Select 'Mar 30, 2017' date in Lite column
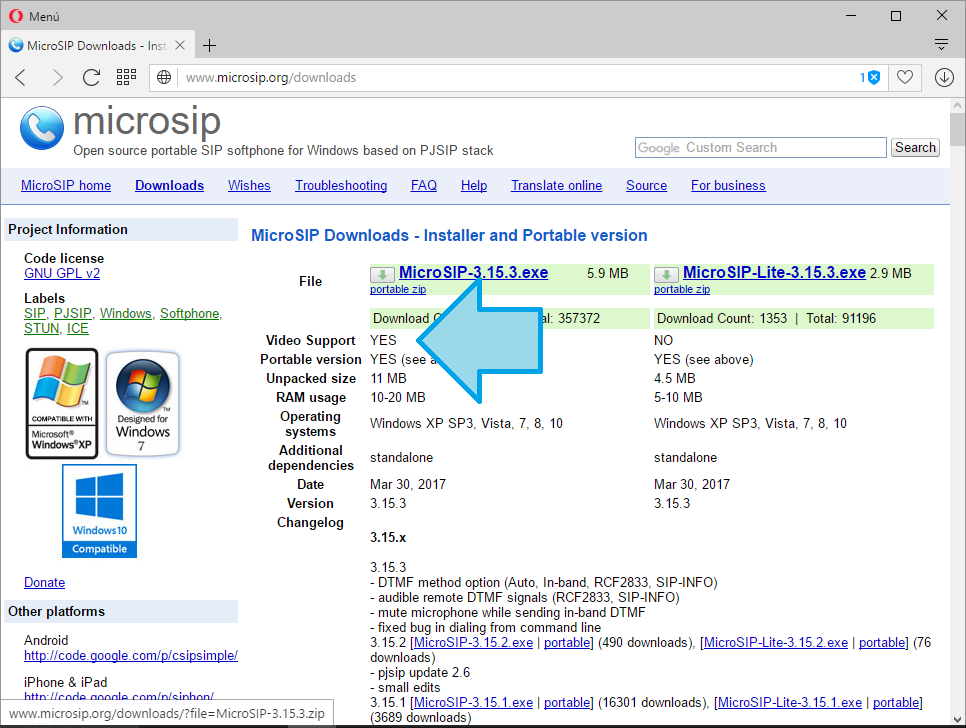The height and width of the screenshot is (728, 966). pos(692,485)
